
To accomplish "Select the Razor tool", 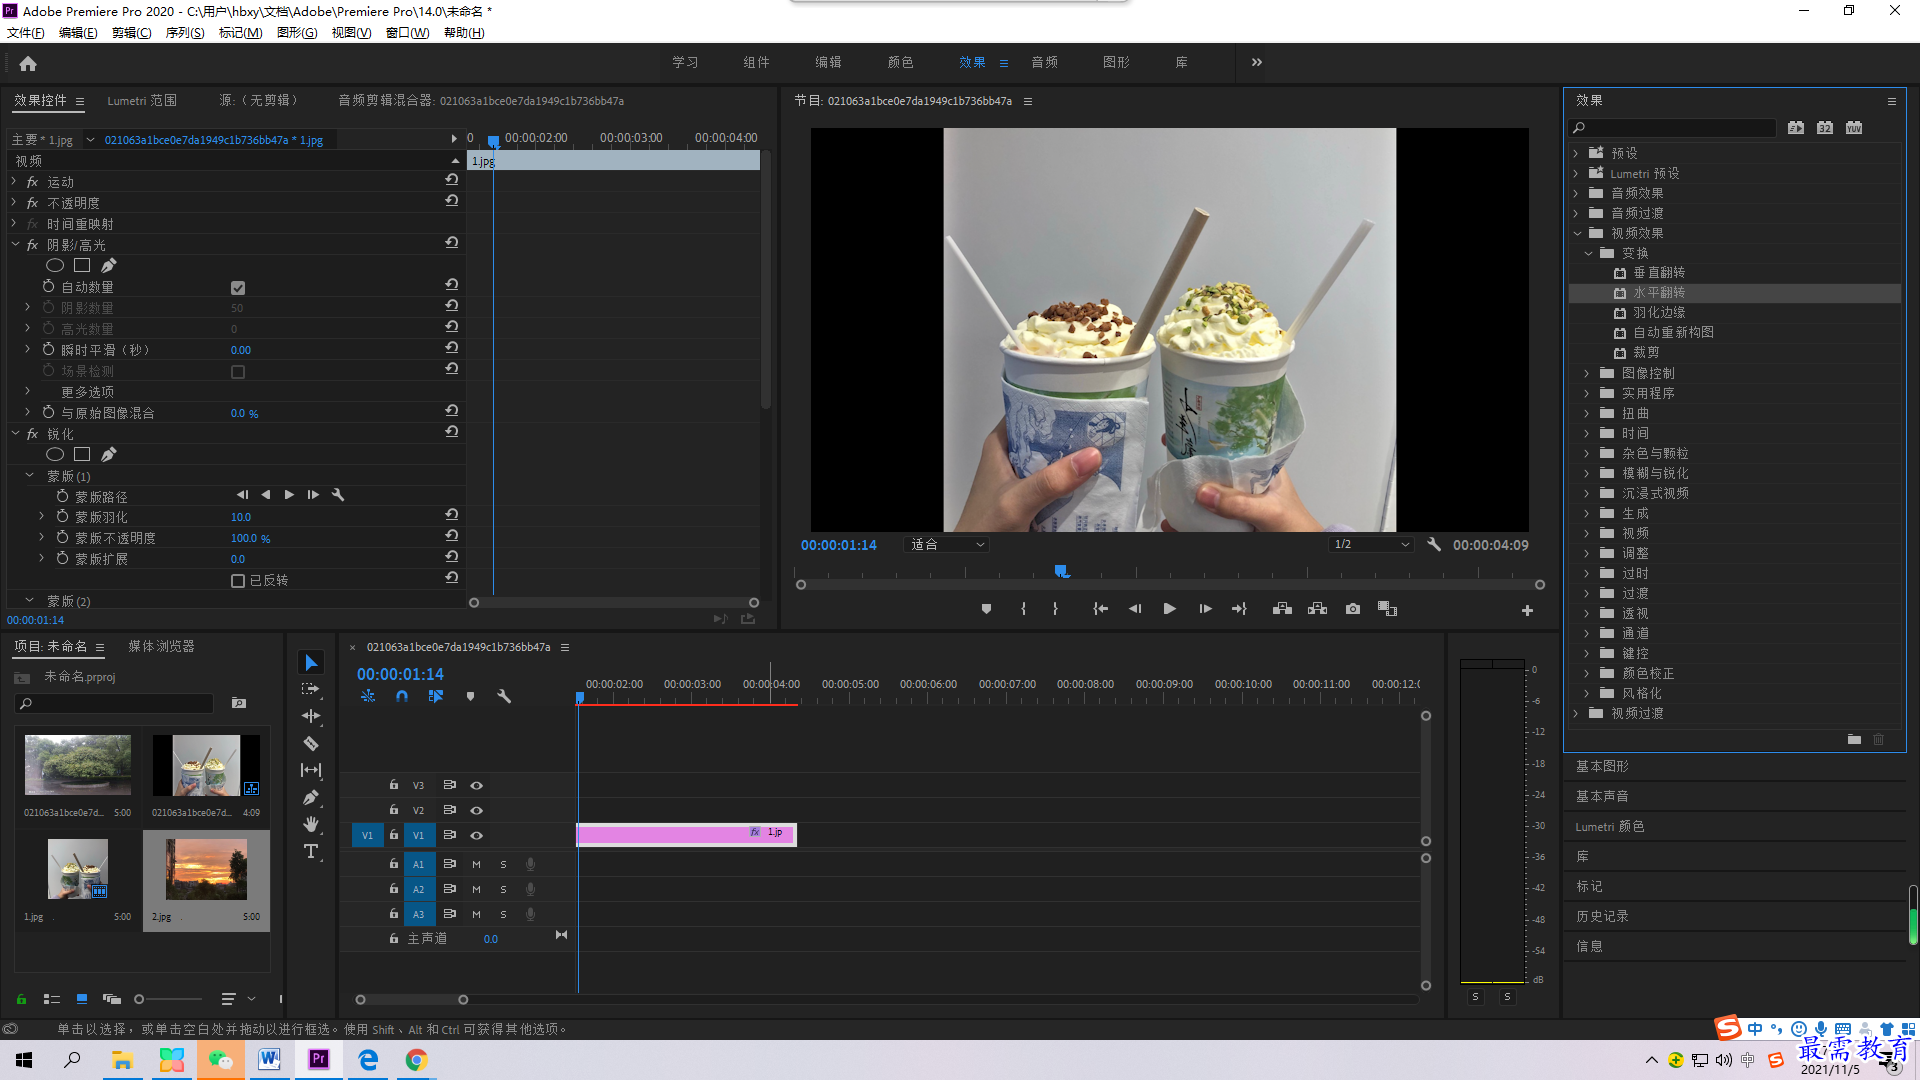I will click(x=311, y=743).
